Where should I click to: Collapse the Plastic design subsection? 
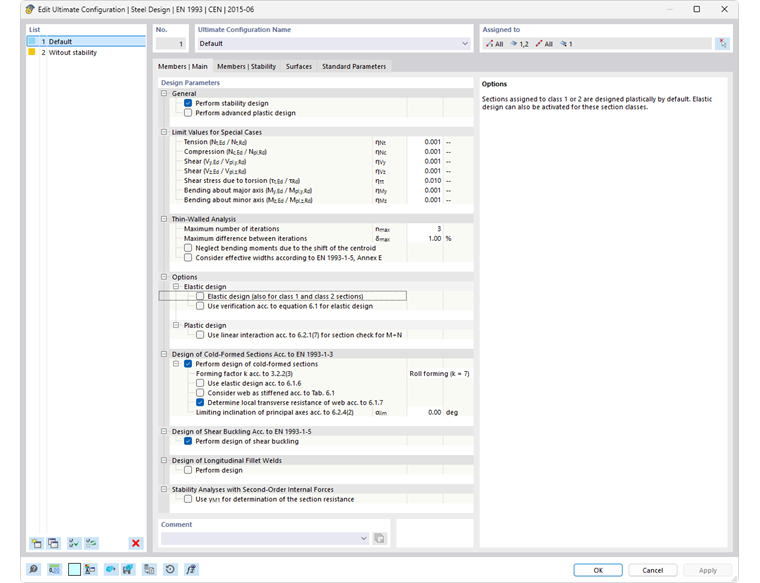point(176,325)
